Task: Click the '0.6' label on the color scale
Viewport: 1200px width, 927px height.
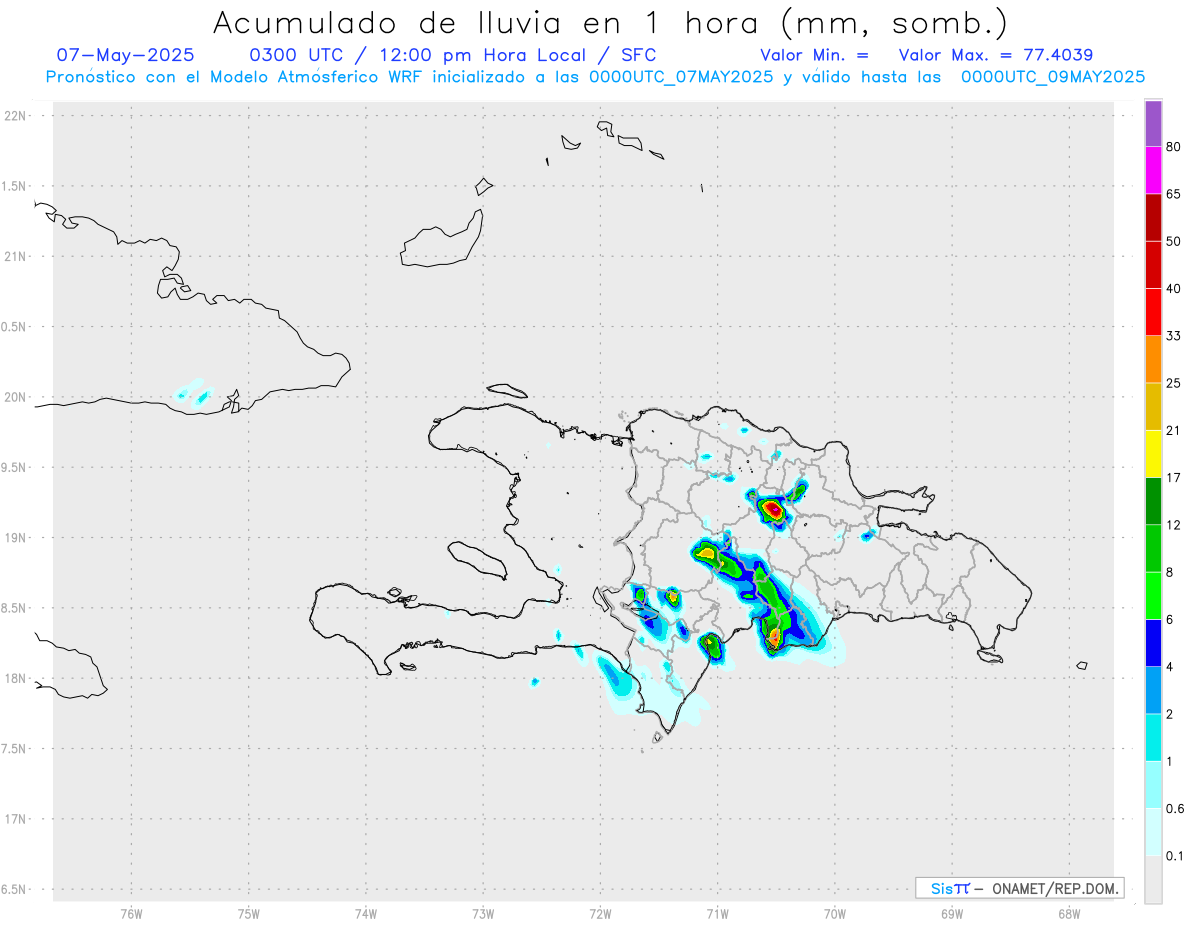Action: (1176, 808)
